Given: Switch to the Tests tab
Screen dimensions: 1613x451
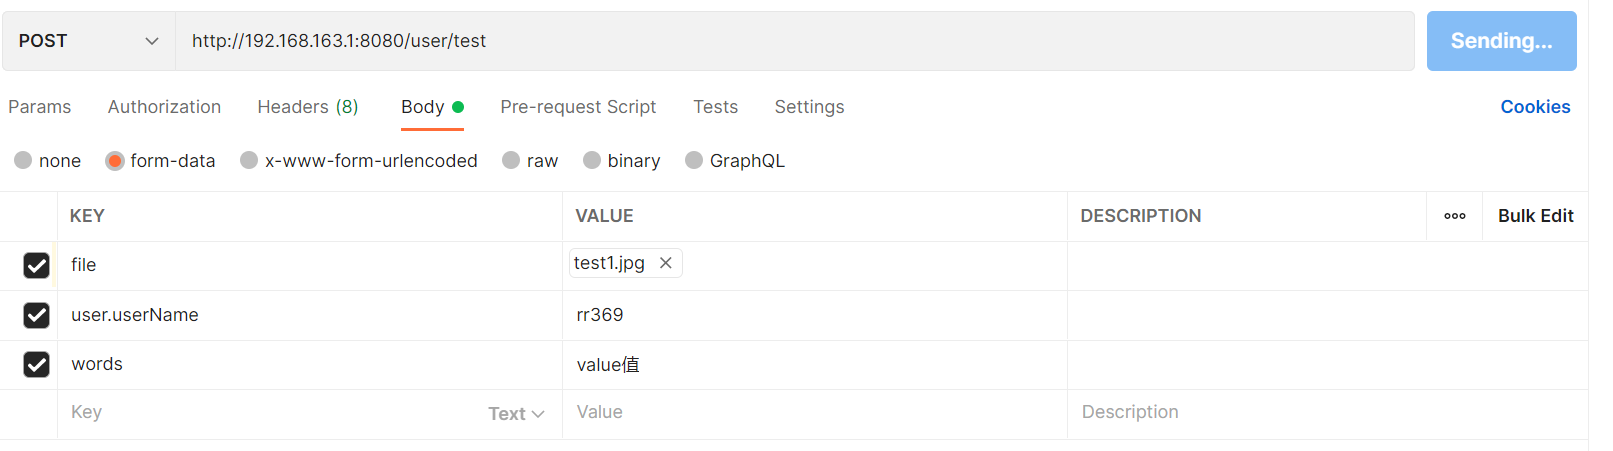Looking at the screenshot, I should 715,107.
